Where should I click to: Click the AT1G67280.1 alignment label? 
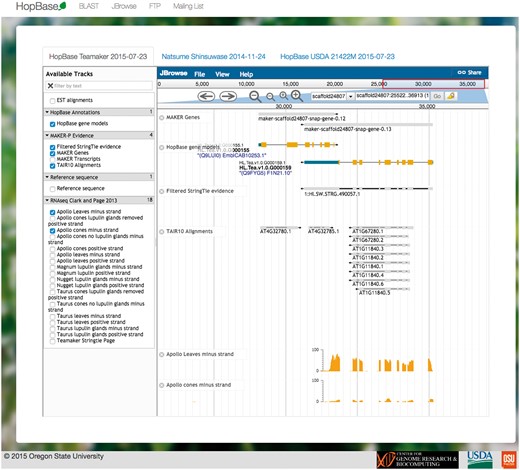point(368,231)
